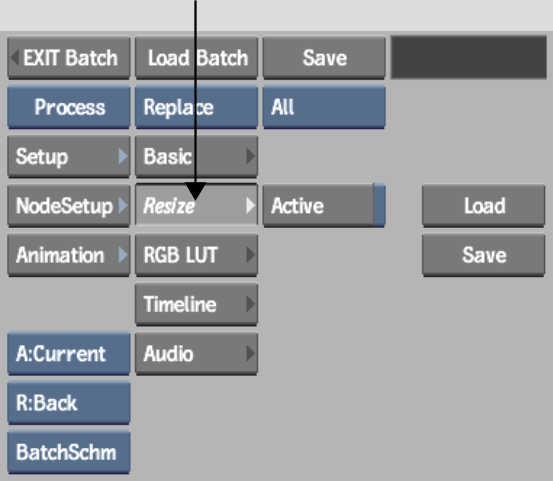
Task: Click the lower Save setup button
Action: pos(484,255)
